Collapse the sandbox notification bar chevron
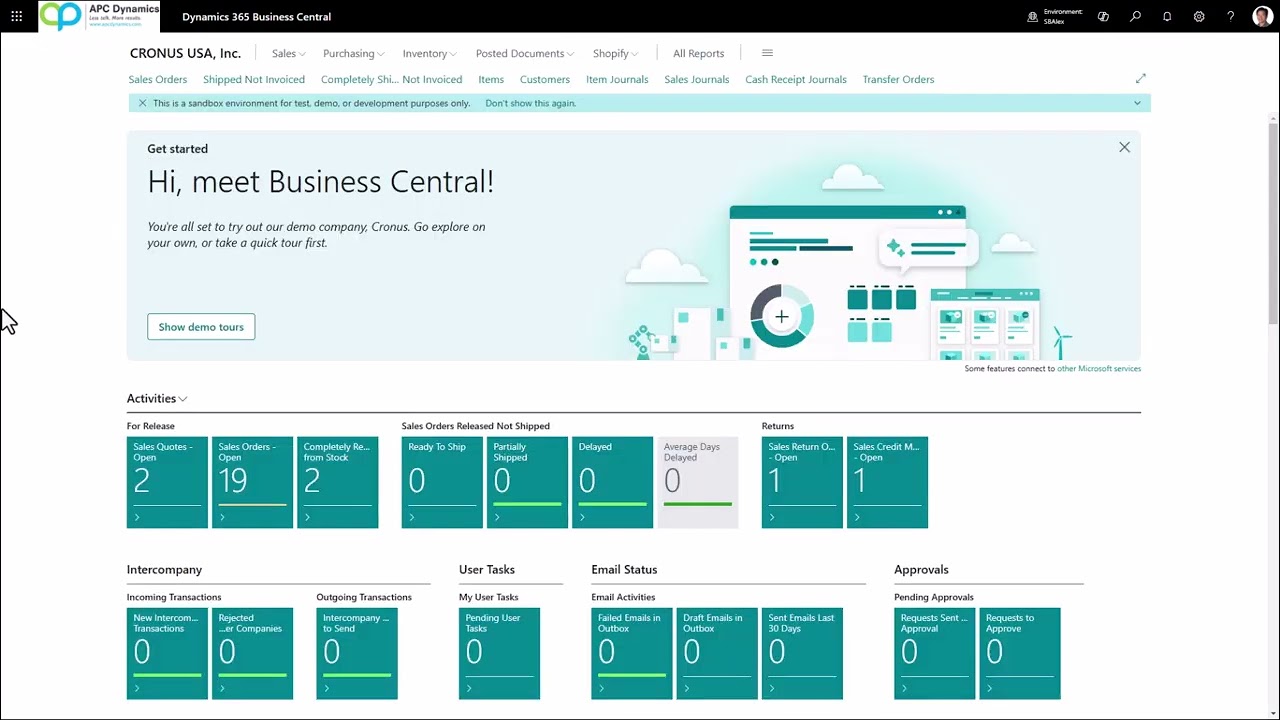The image size is (1280, 720). coord(1137,103)
